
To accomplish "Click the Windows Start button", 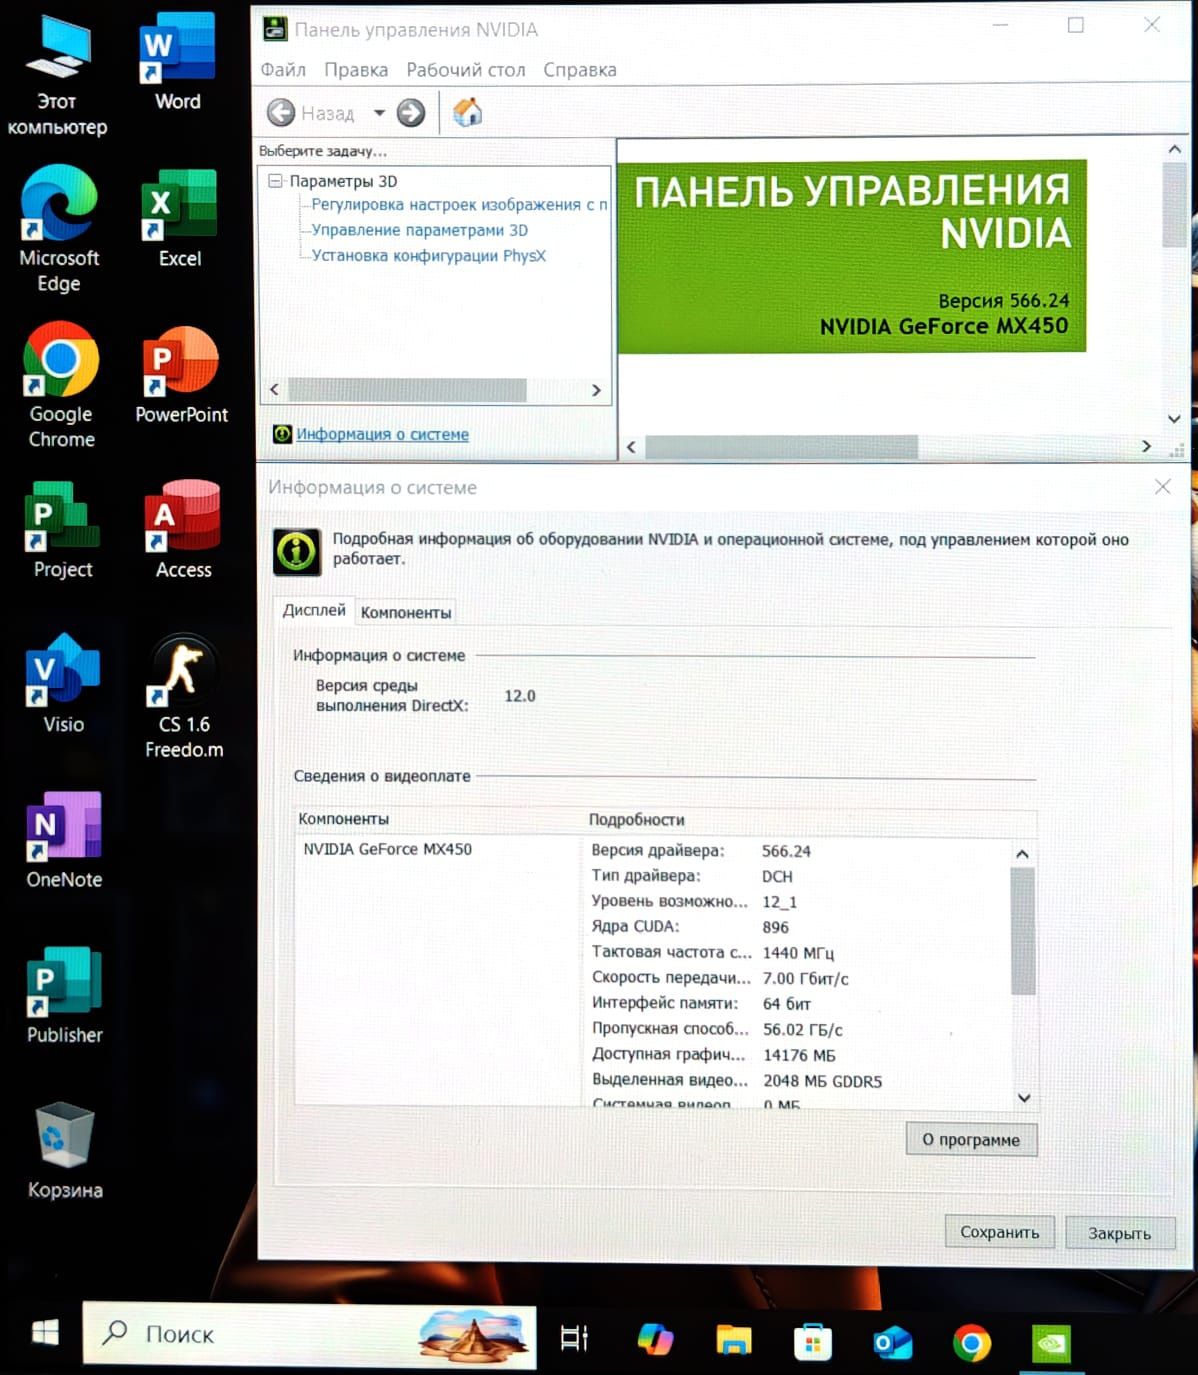I will pyautogui.click(x=45, y=1332).
